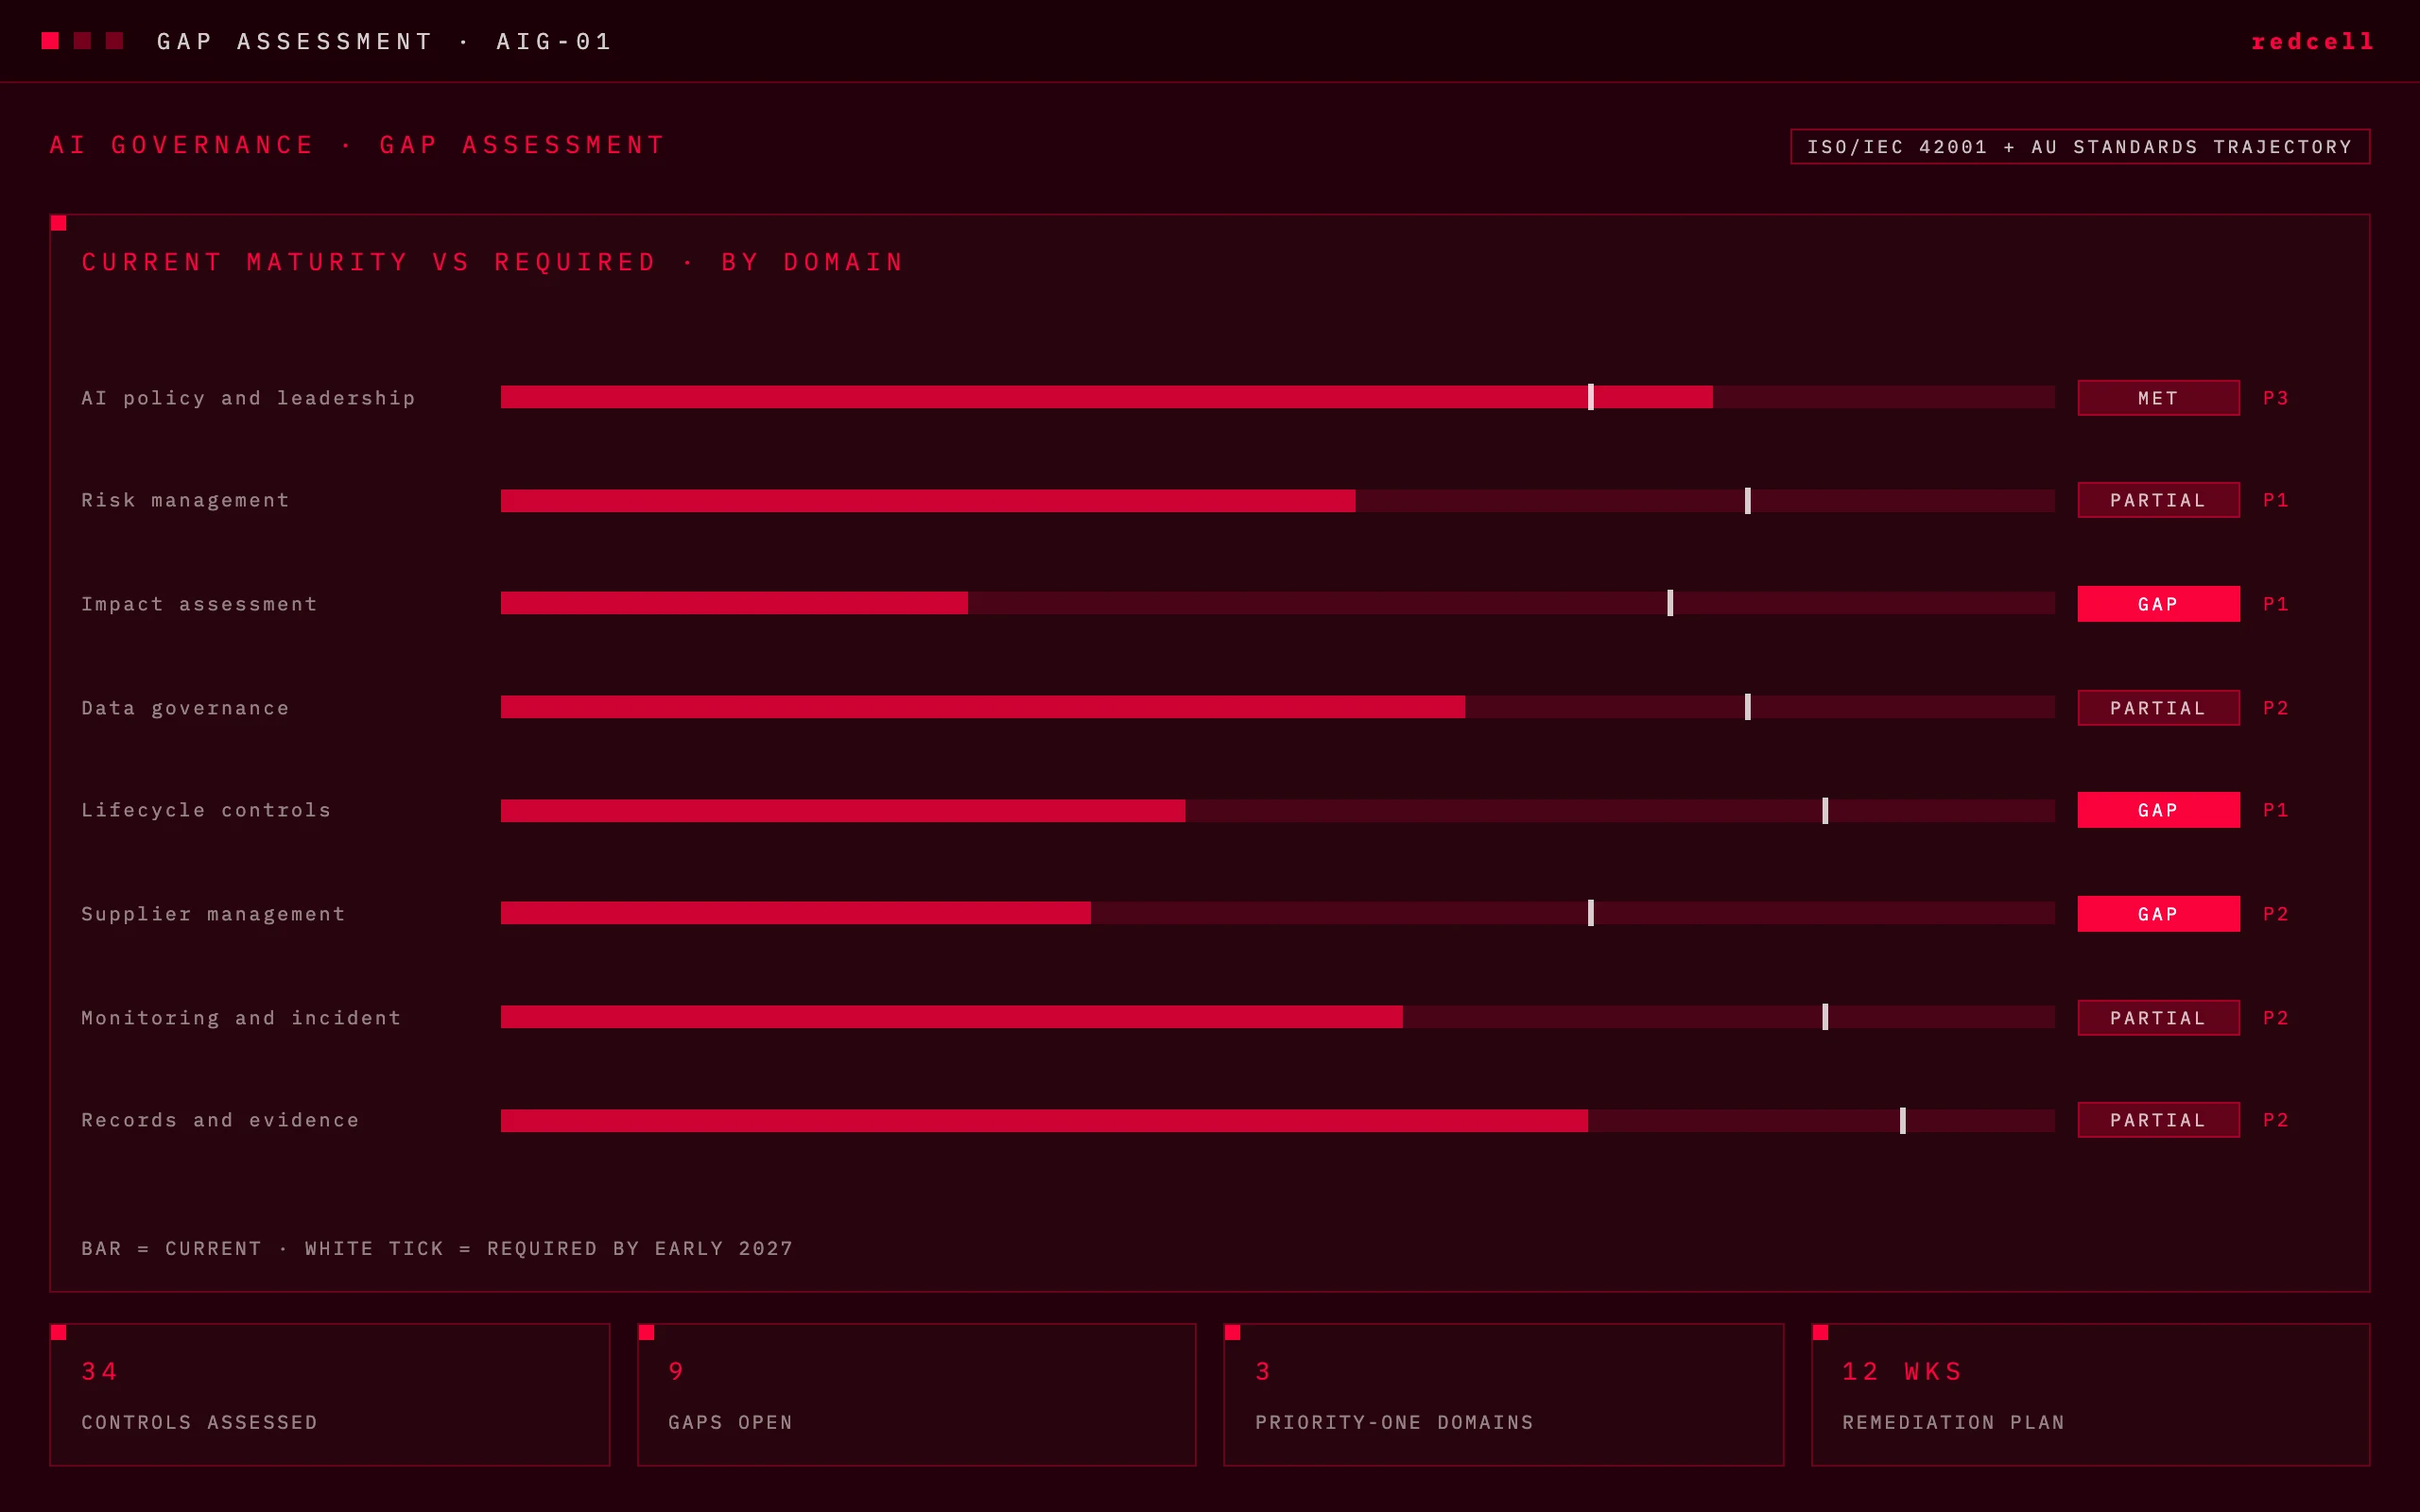Select the MET status for AI policy
The height and width of the screenshot is (1512, 2420).
tap(2158, 398)
